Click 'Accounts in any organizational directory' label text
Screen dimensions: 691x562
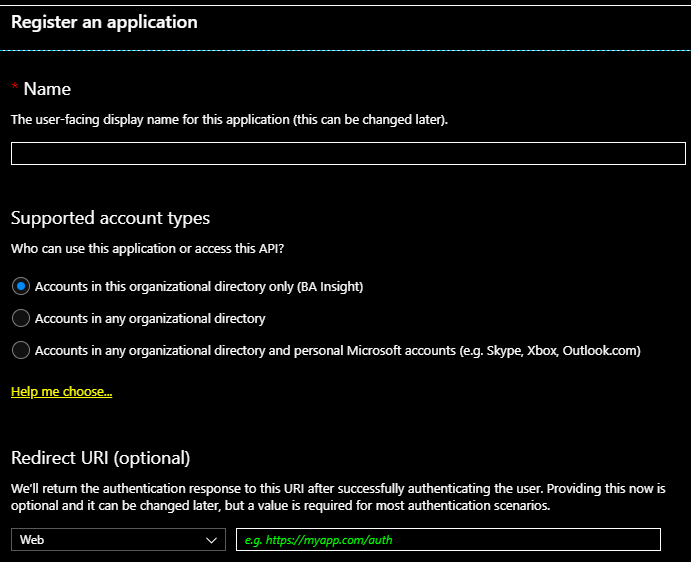[x=150, y=318]
